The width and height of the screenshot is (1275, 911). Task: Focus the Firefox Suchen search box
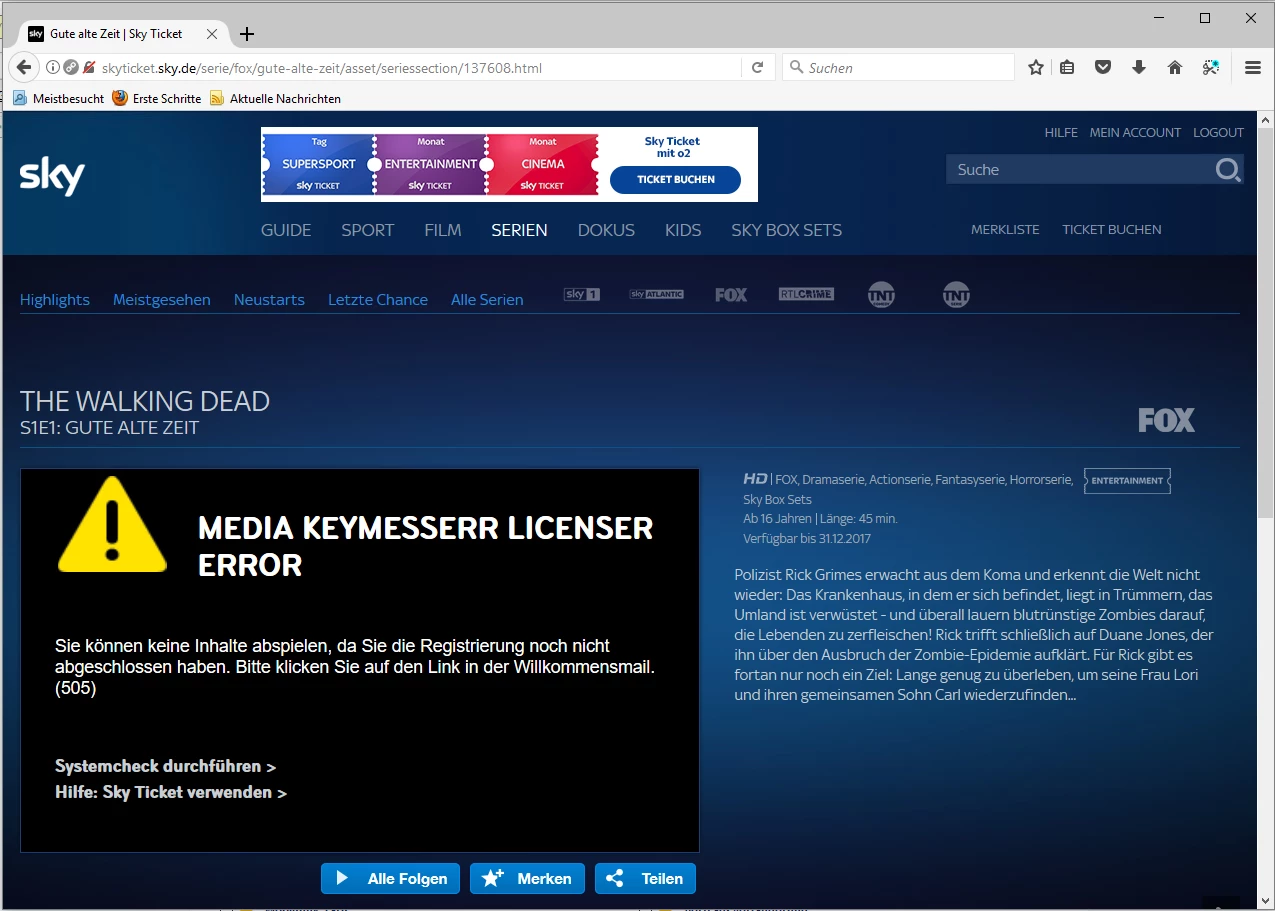tap(899, 68)
